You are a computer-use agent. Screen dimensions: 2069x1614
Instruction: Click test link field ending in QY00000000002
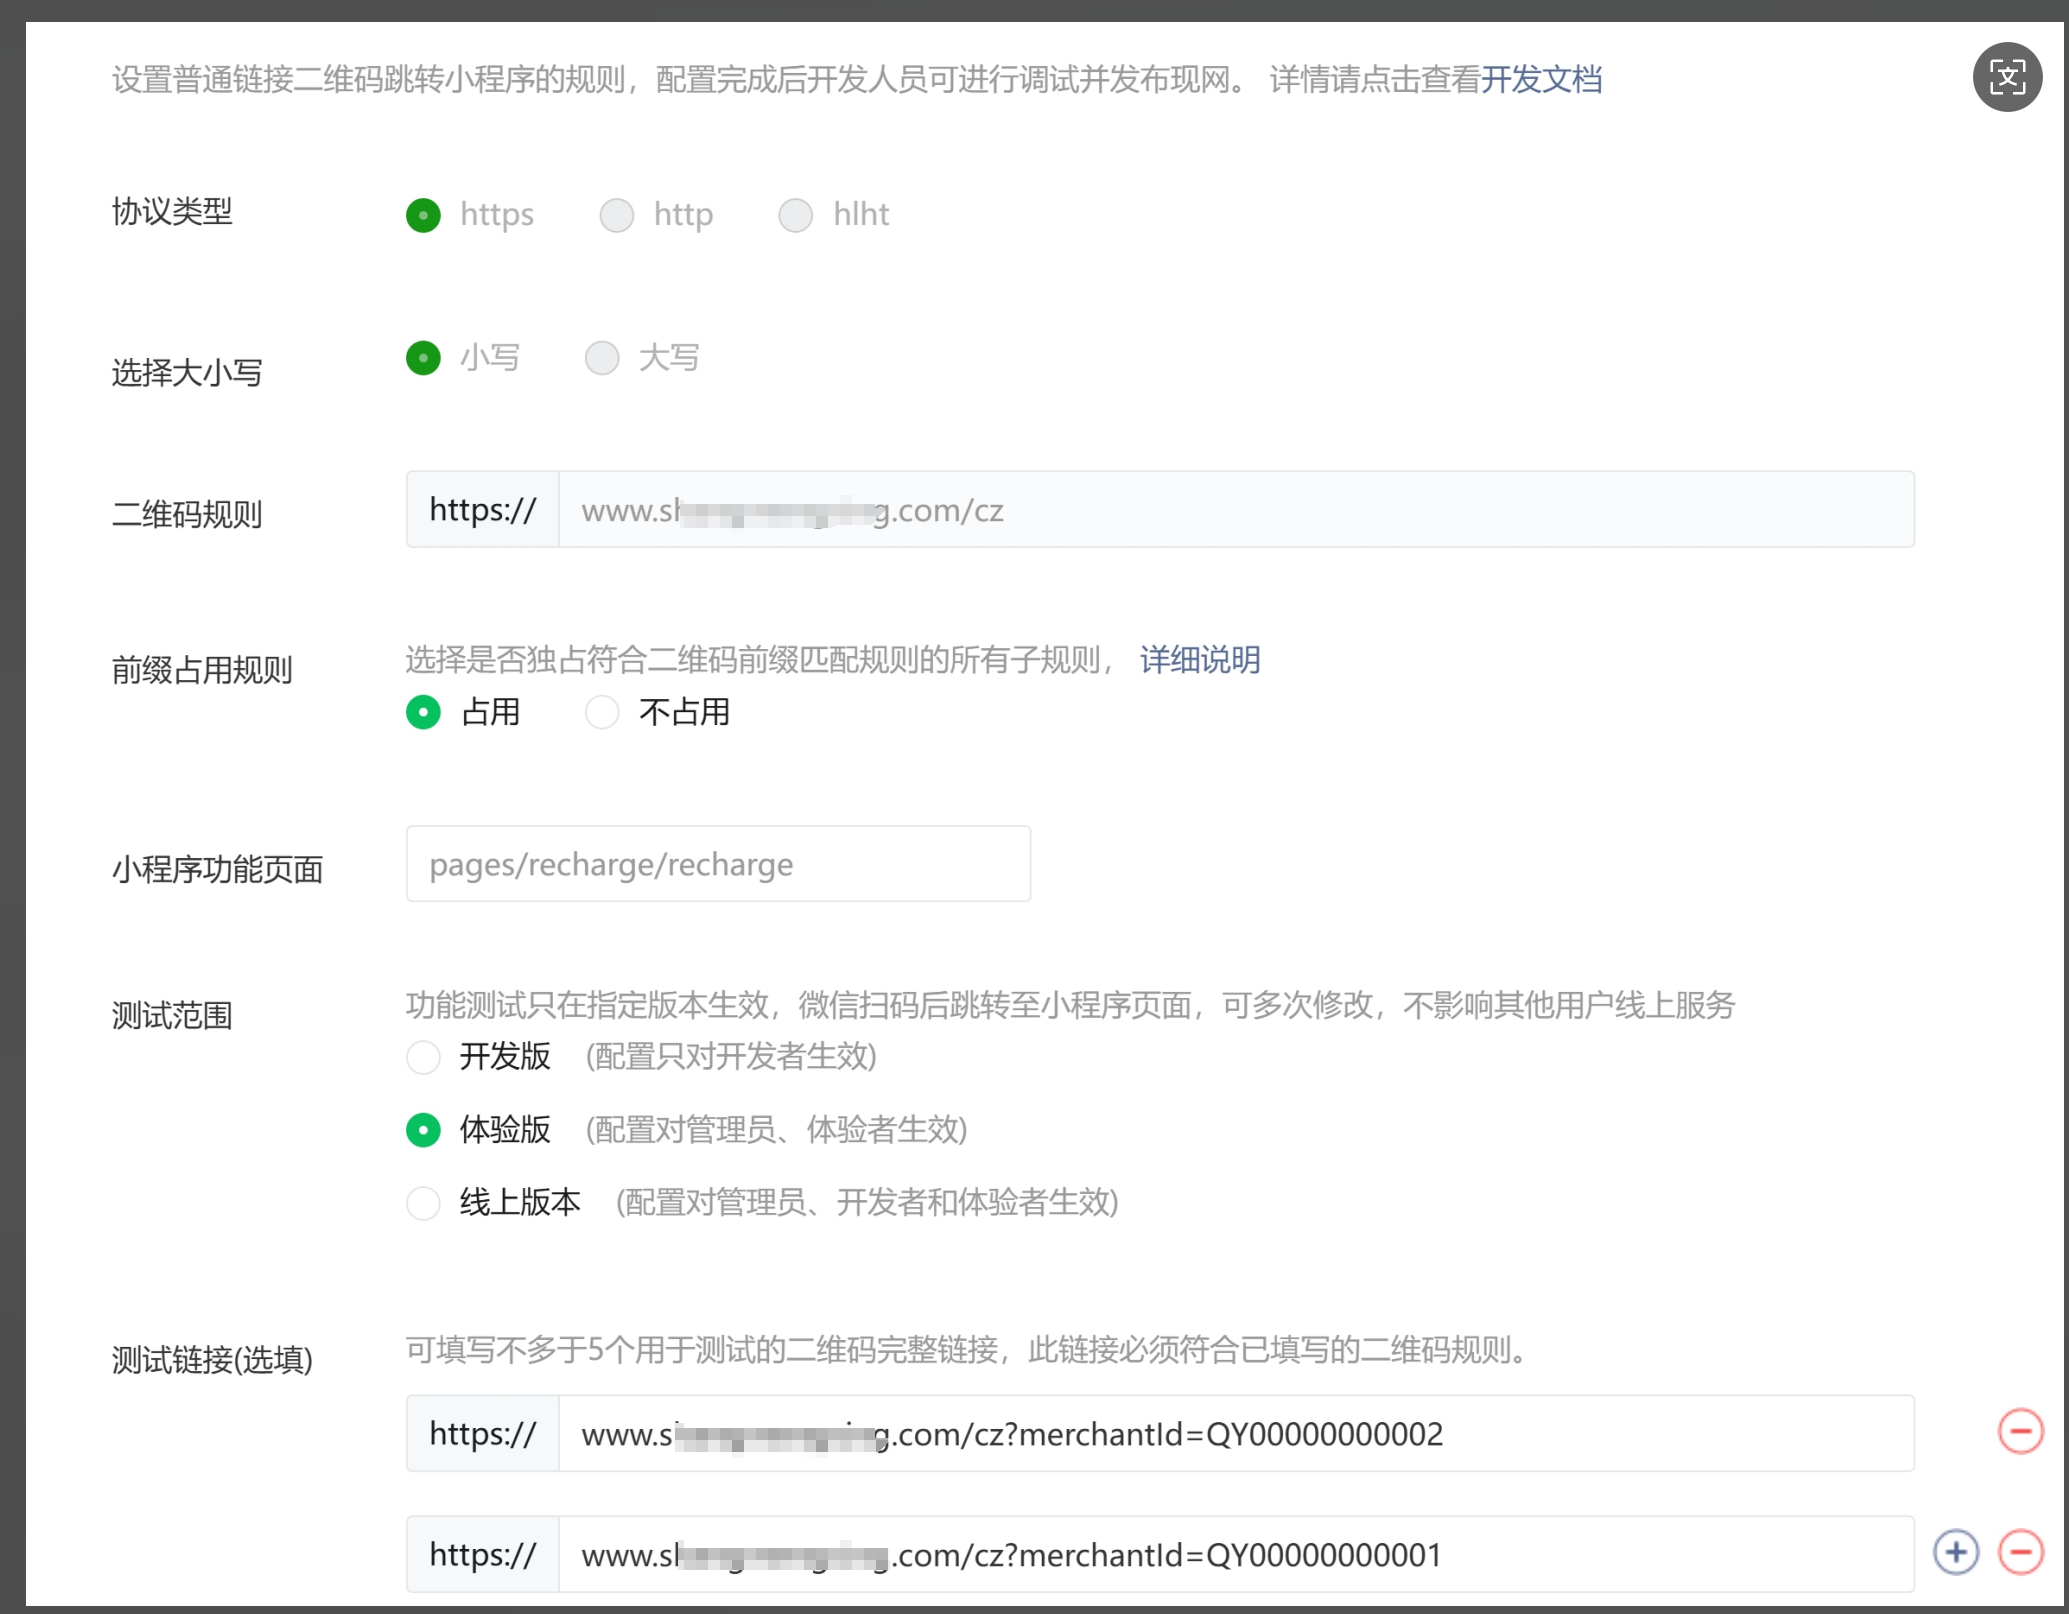(1235, 1434)
